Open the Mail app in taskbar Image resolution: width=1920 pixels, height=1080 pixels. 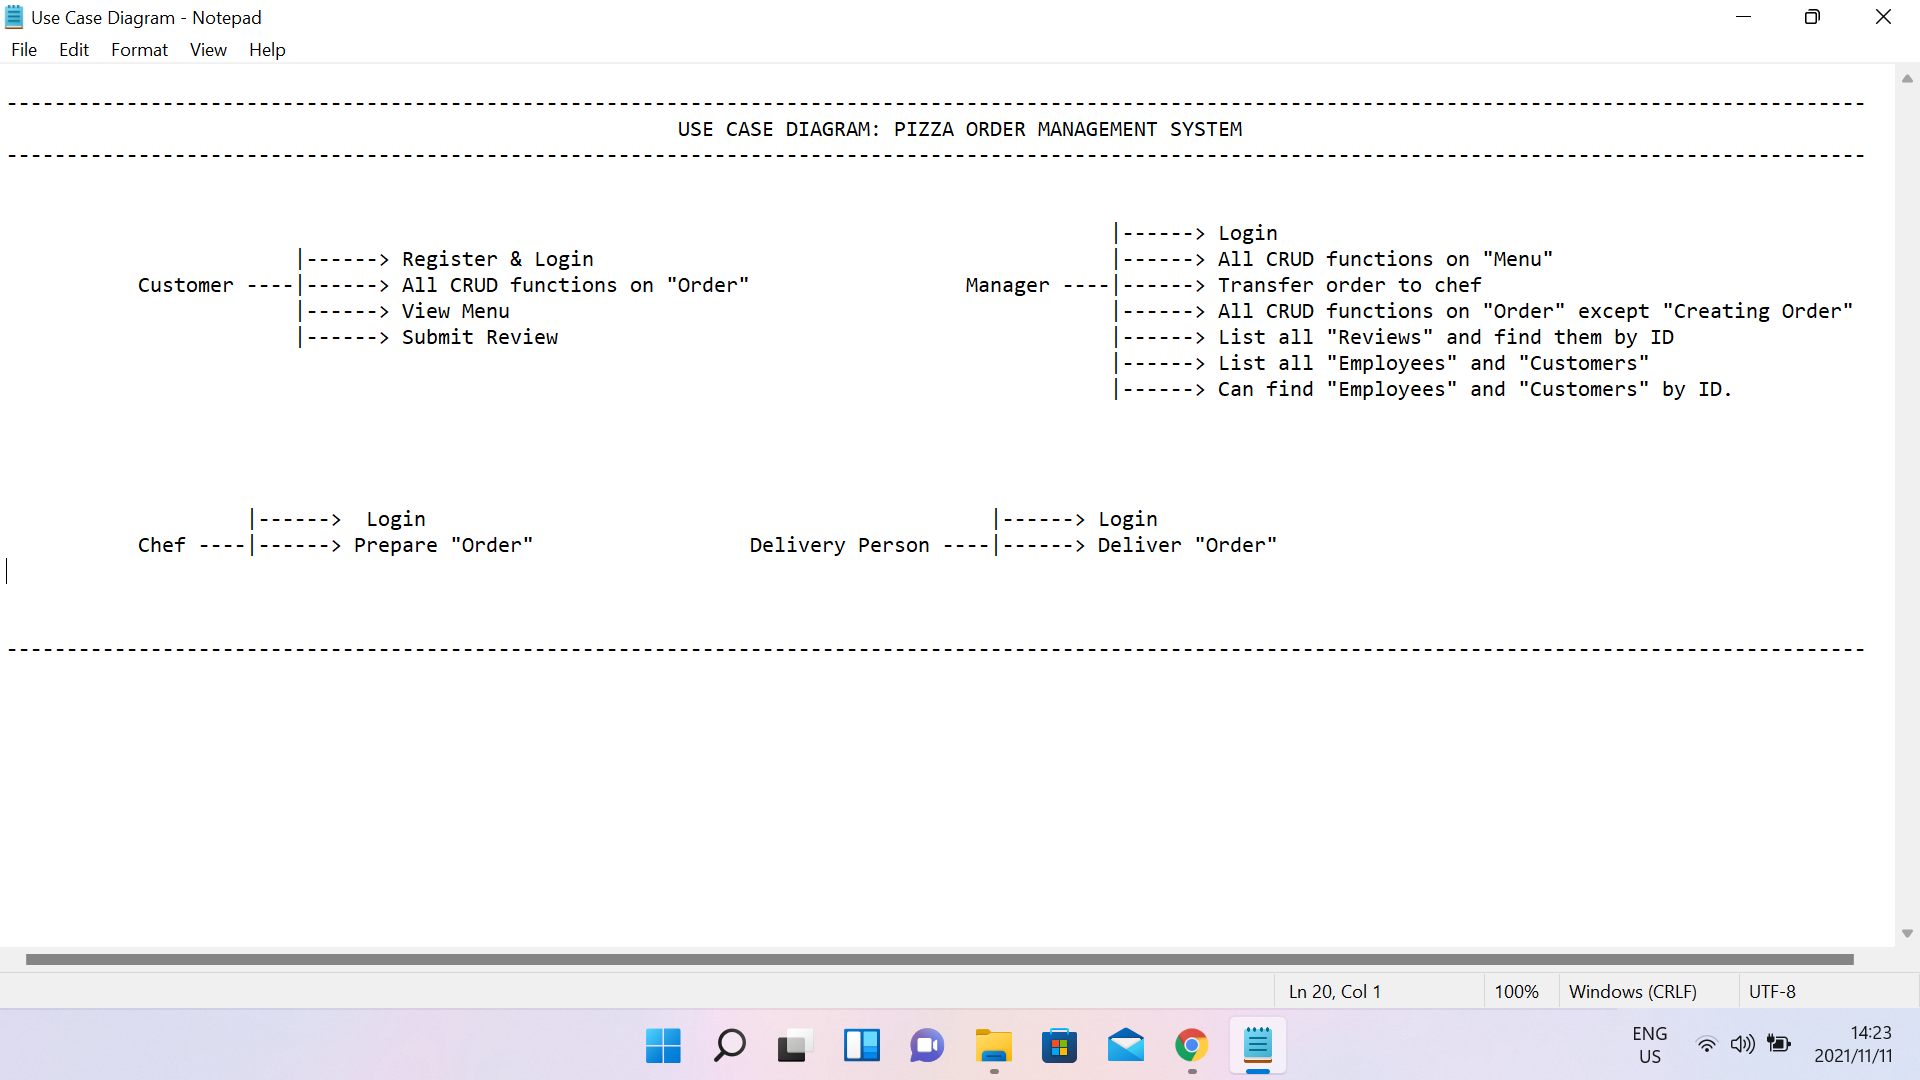(x=1125, y=1046)
